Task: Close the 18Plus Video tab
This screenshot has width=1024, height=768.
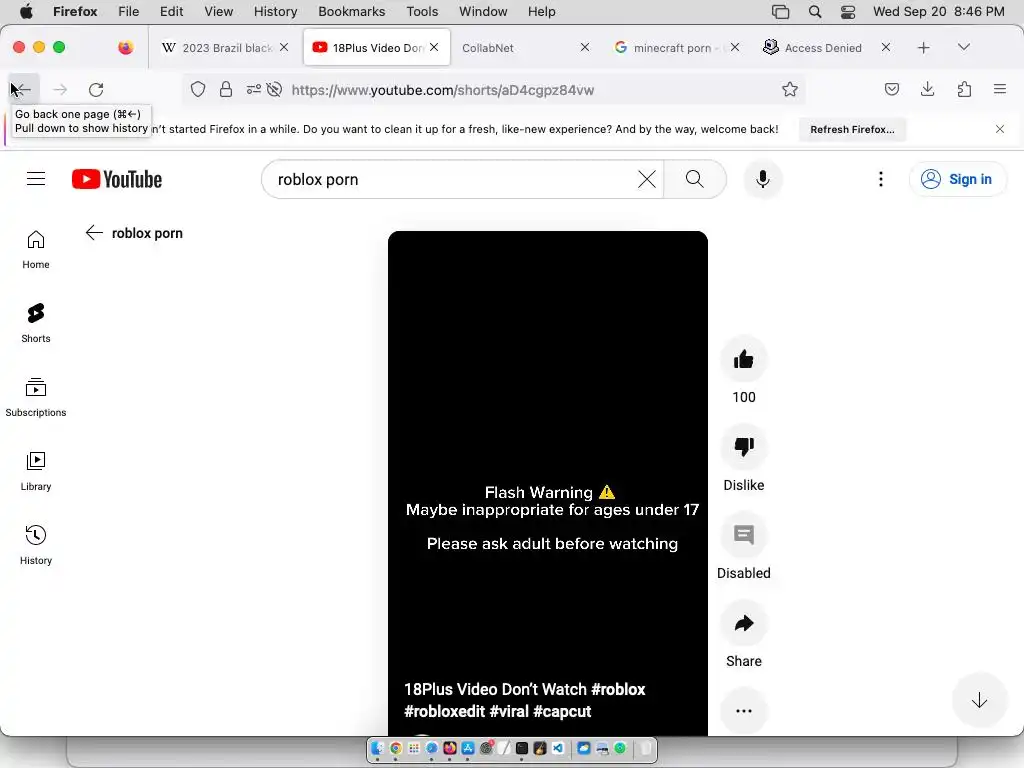Action: [434, 47]
